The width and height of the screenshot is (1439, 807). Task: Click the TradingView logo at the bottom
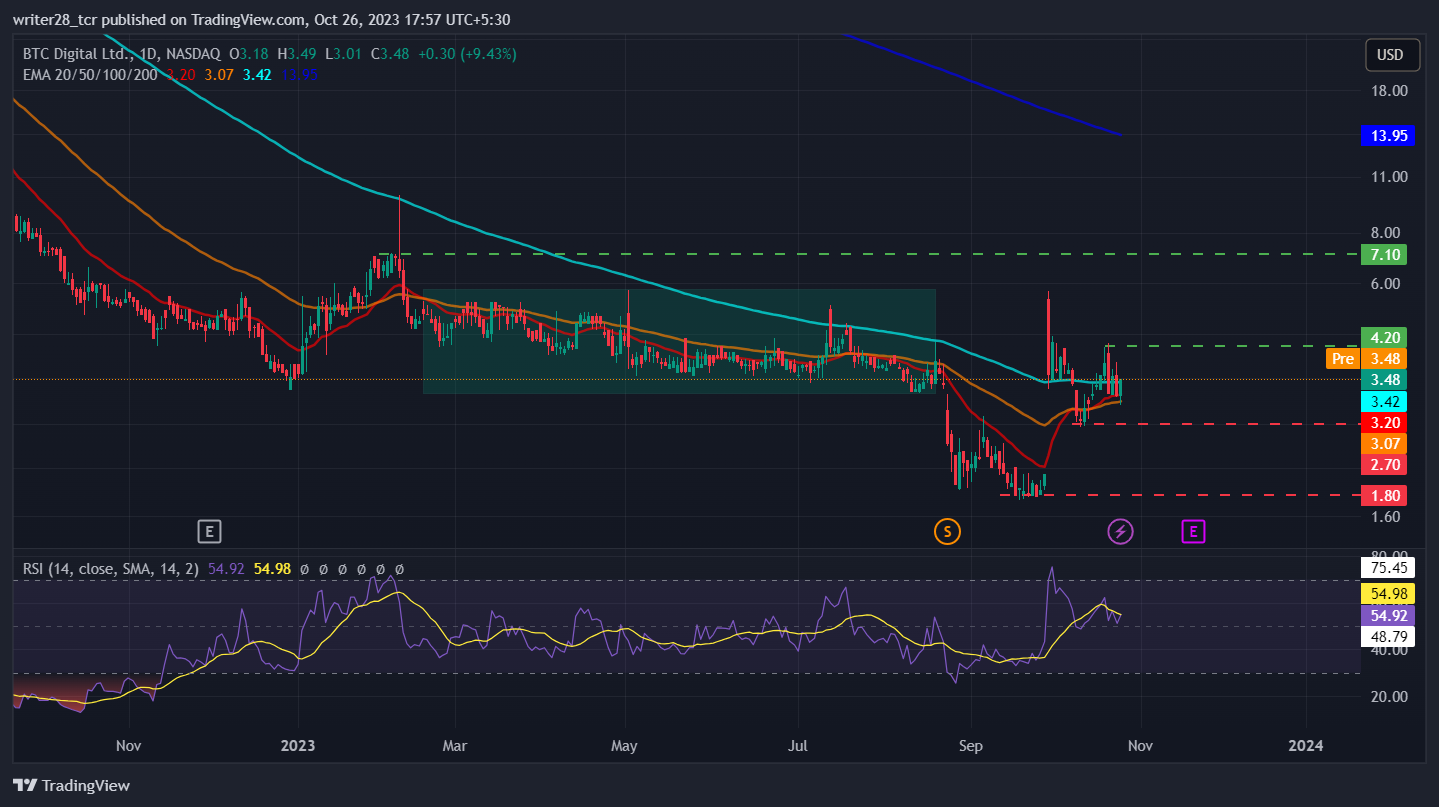click(71, 785)
